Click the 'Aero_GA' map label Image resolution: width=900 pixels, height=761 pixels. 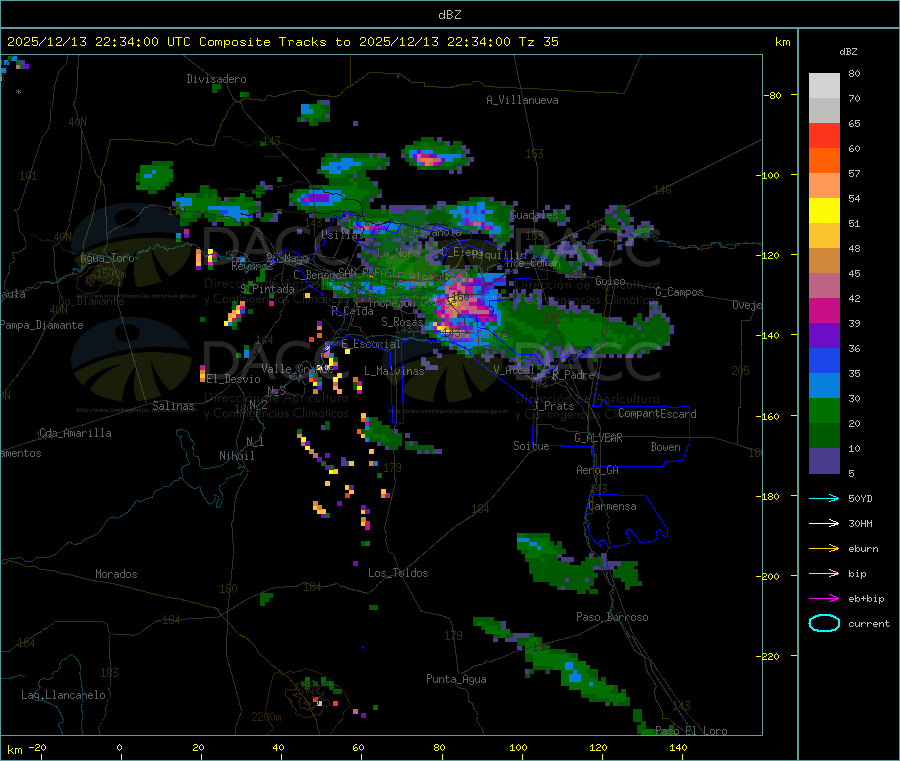598,471
